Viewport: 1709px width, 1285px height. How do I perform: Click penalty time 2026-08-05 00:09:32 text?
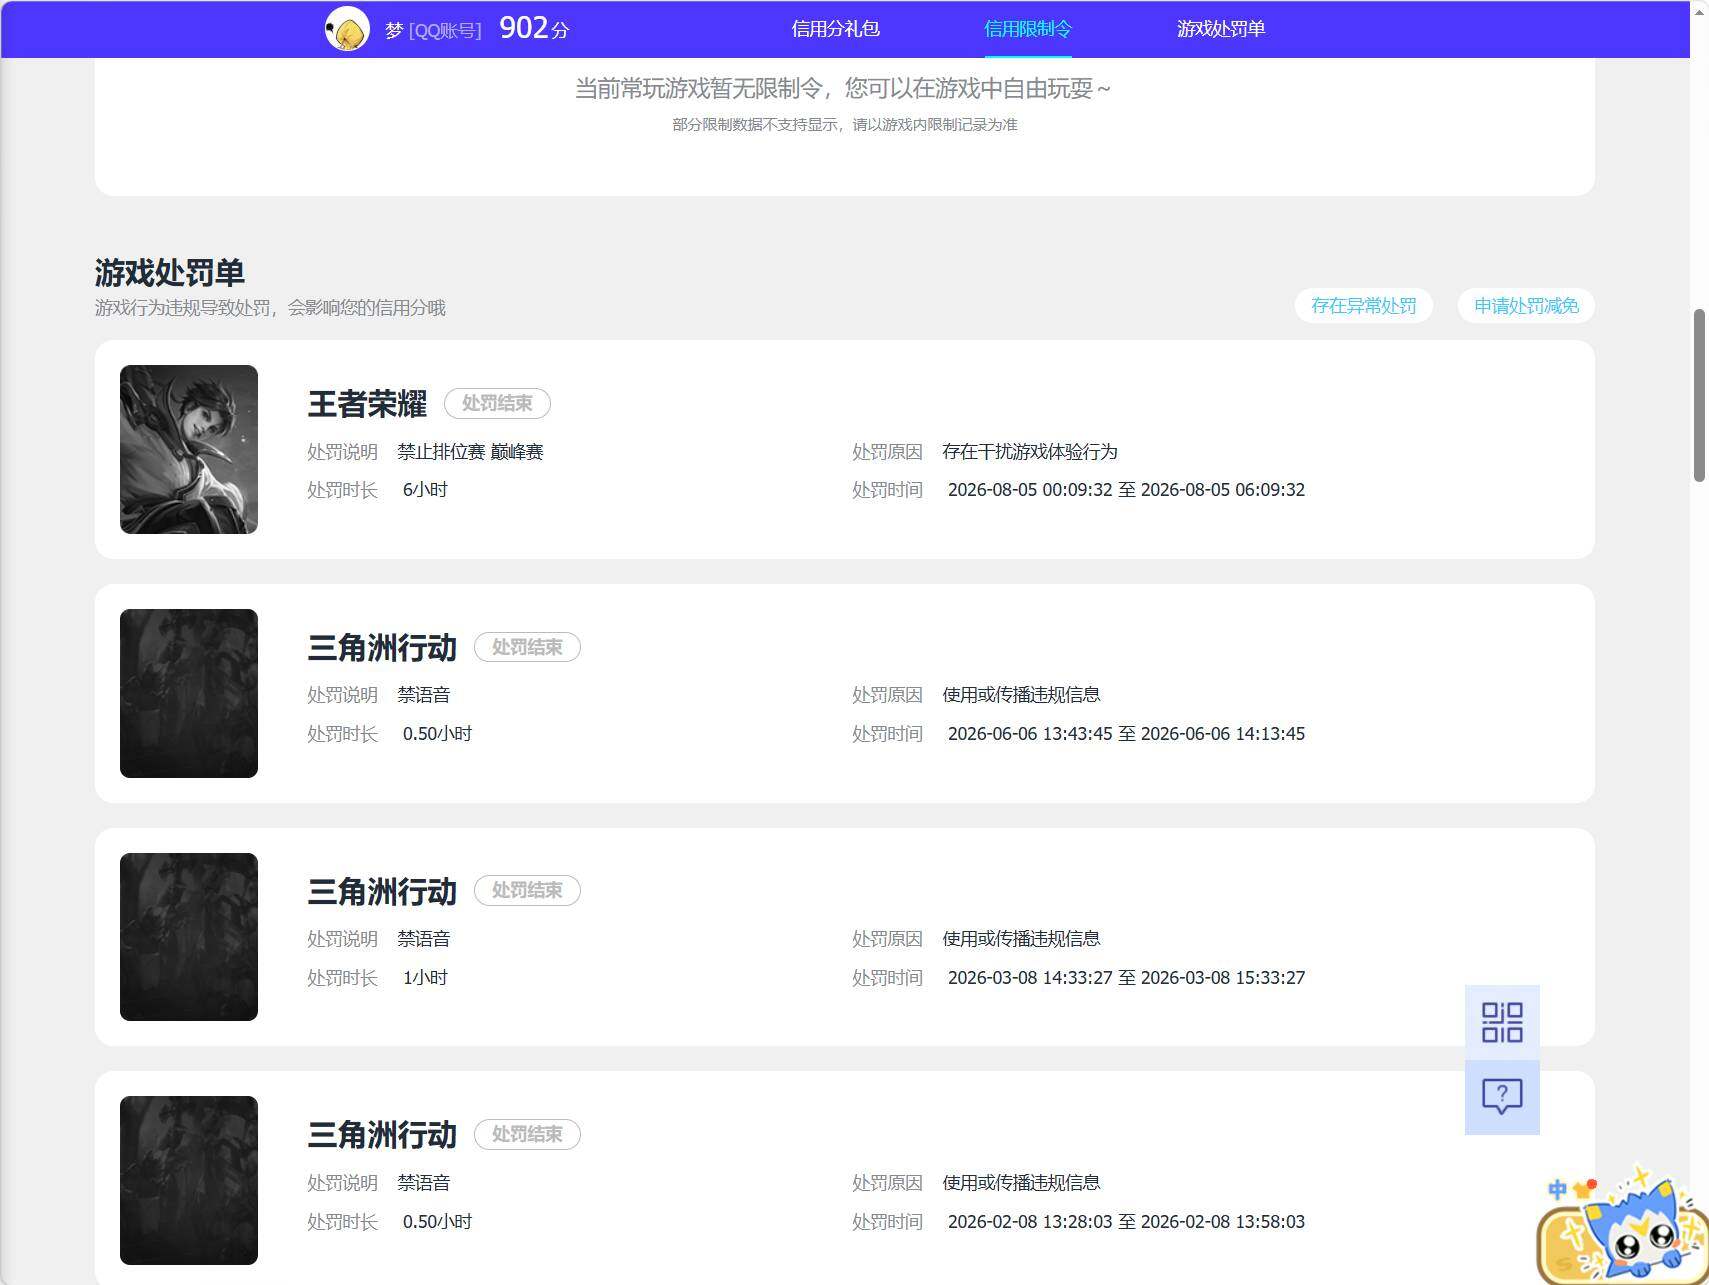[x=1030, y=490]
